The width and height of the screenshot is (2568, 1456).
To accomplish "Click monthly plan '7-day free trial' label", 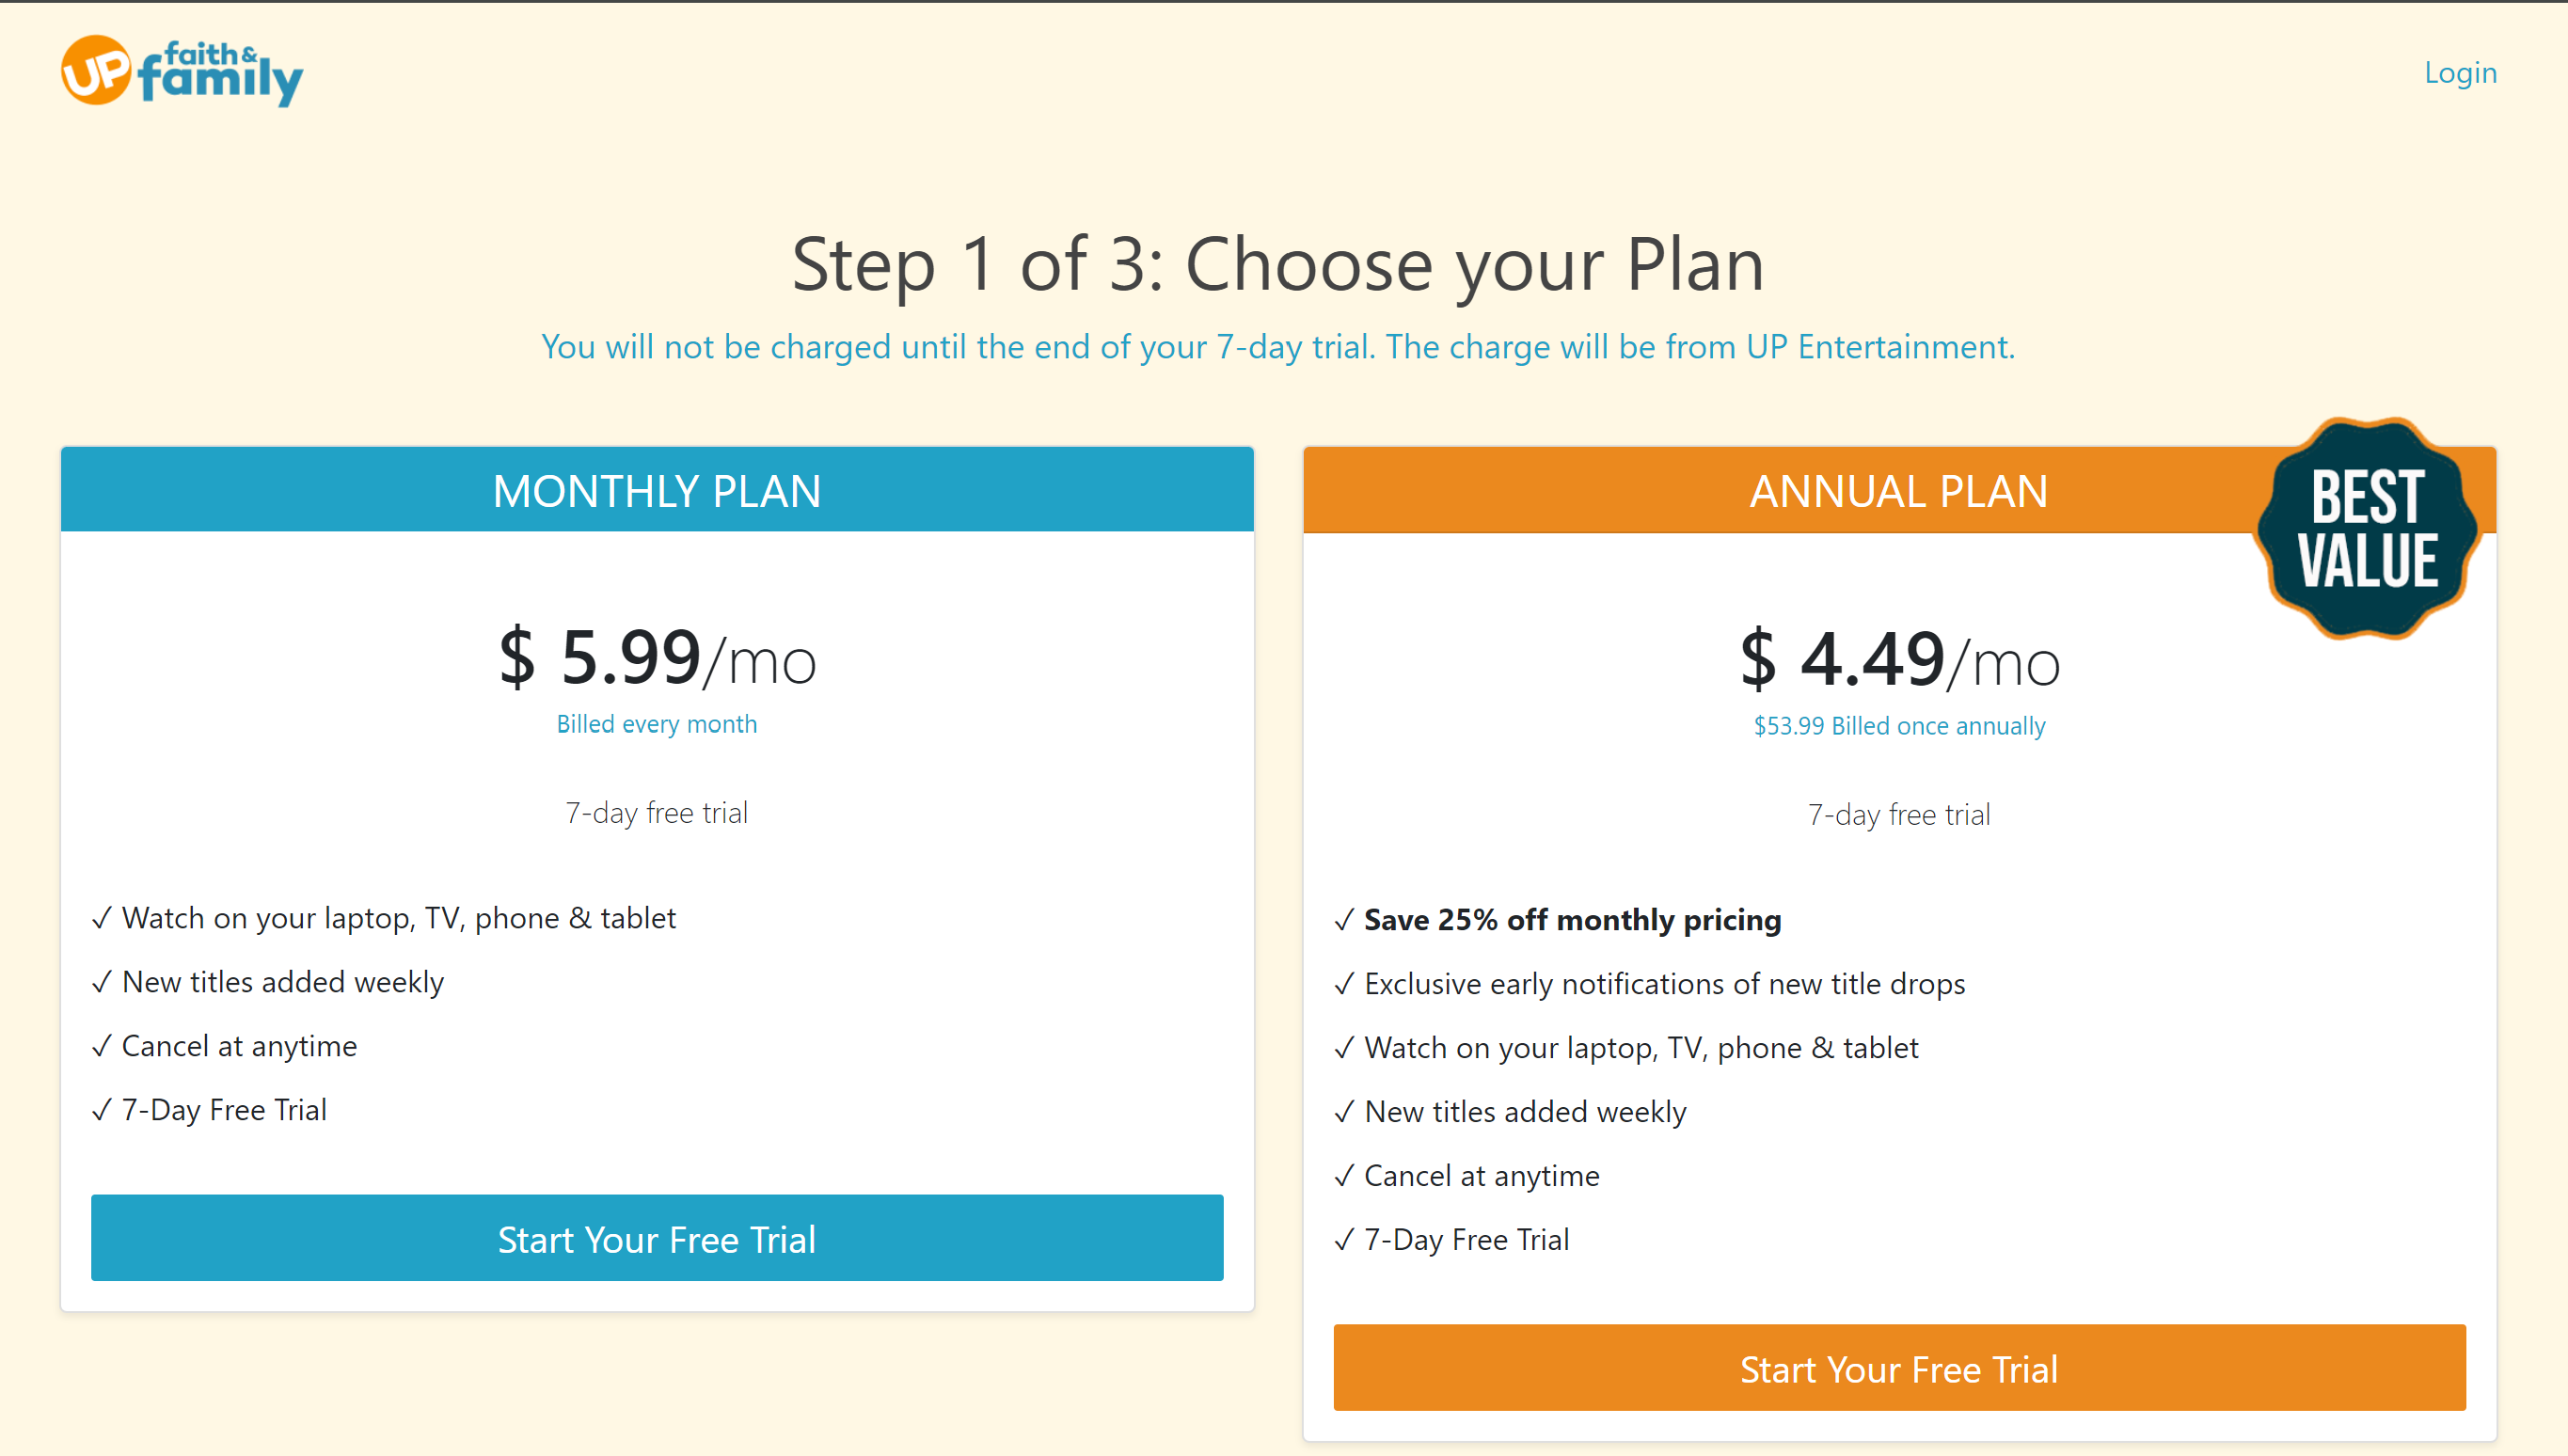I will click(656, 813).
